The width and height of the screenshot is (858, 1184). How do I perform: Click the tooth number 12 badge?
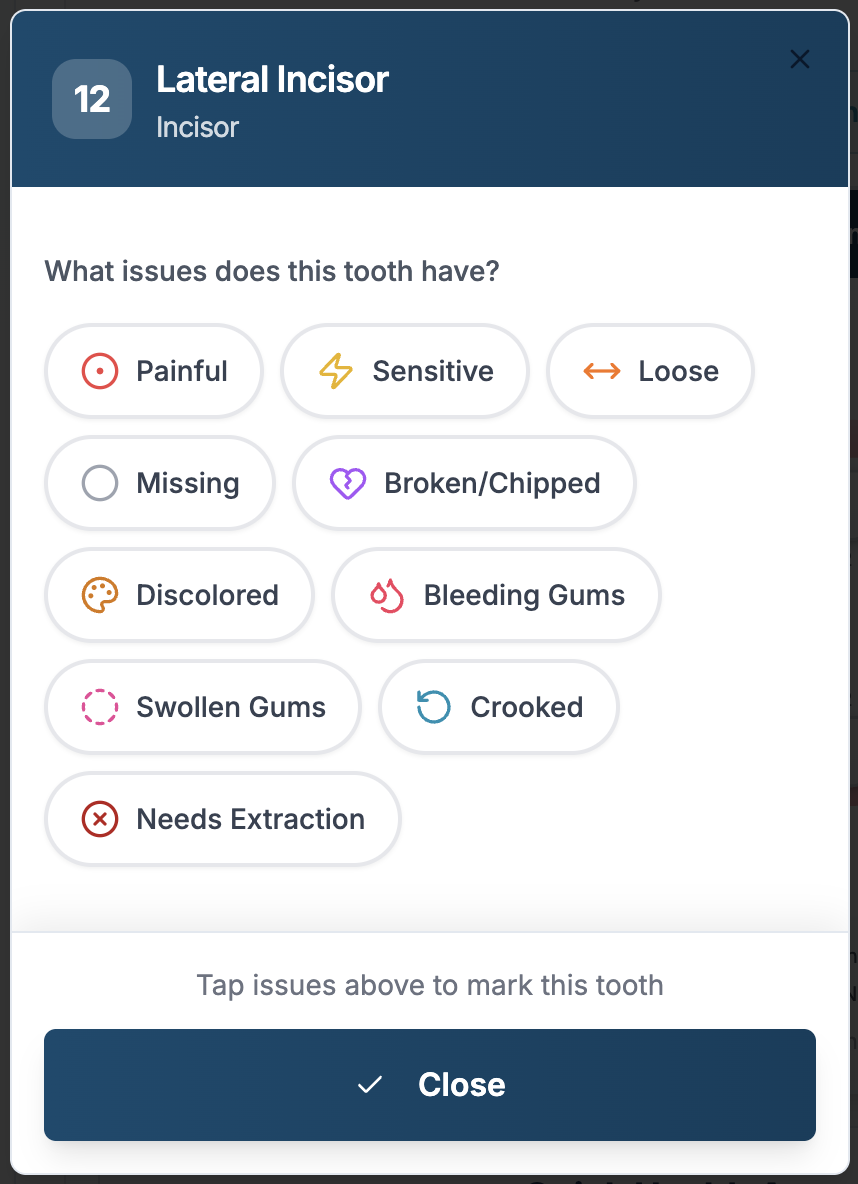click(91, 99)
